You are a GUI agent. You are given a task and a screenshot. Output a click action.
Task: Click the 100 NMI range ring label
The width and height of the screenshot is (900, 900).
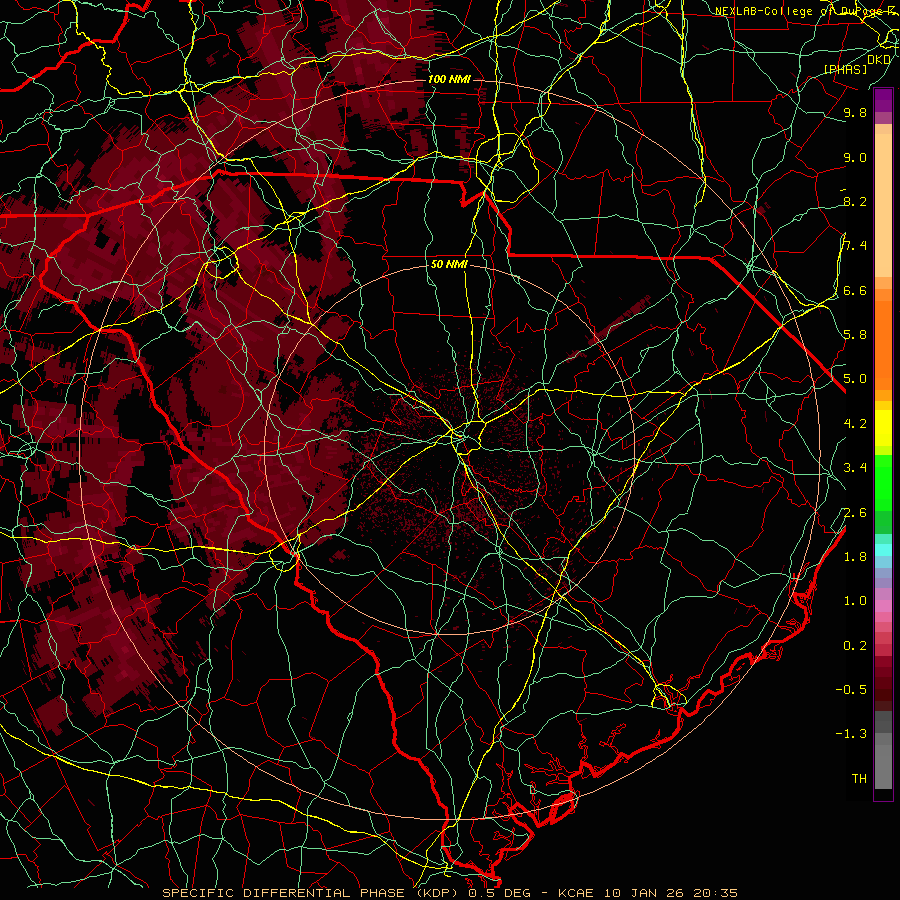click(449, 79)
